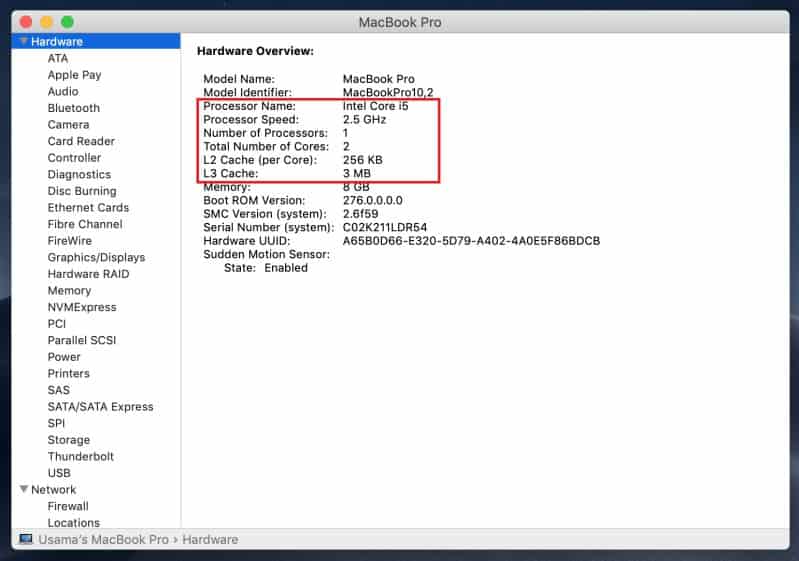The image size is (799, 561).
Task: Select Diagnostics in the sidebar
Action: 79,174
